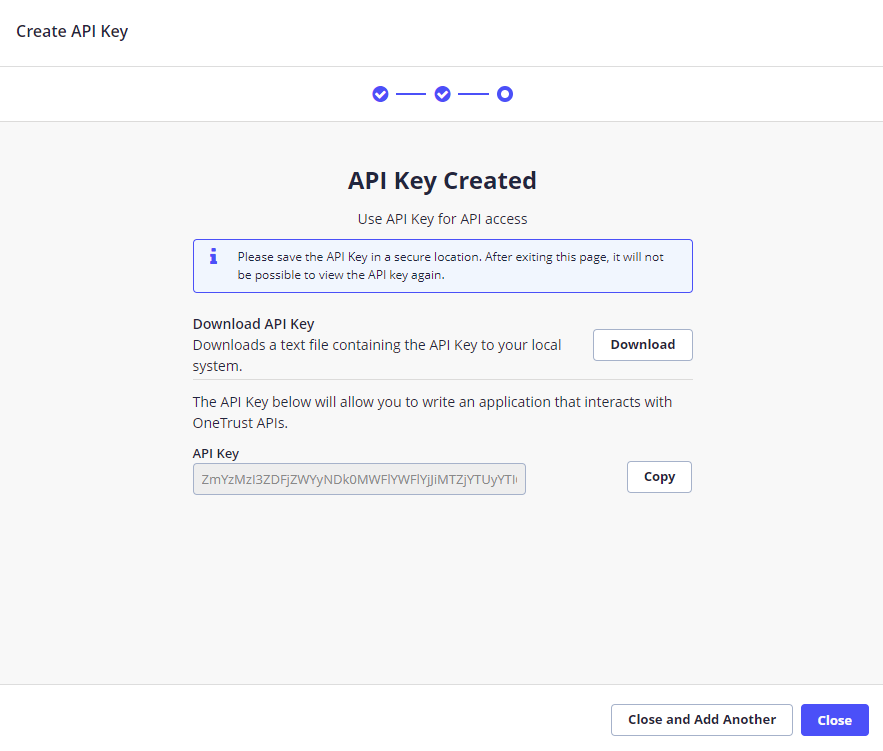Click the Download API Key label
Viewport: 883px width, 751px height.
click(x=254, y=323)
